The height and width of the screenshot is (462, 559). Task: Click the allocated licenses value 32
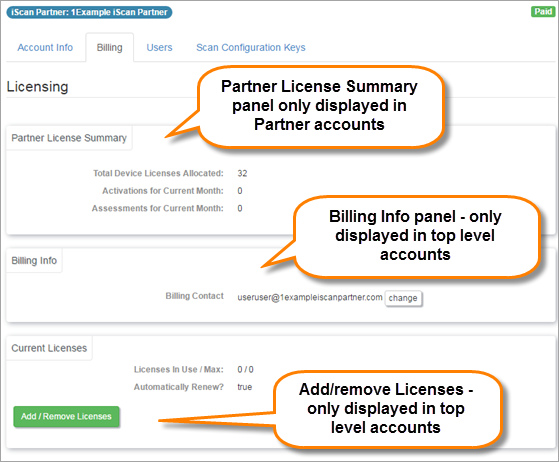[242, 173]
